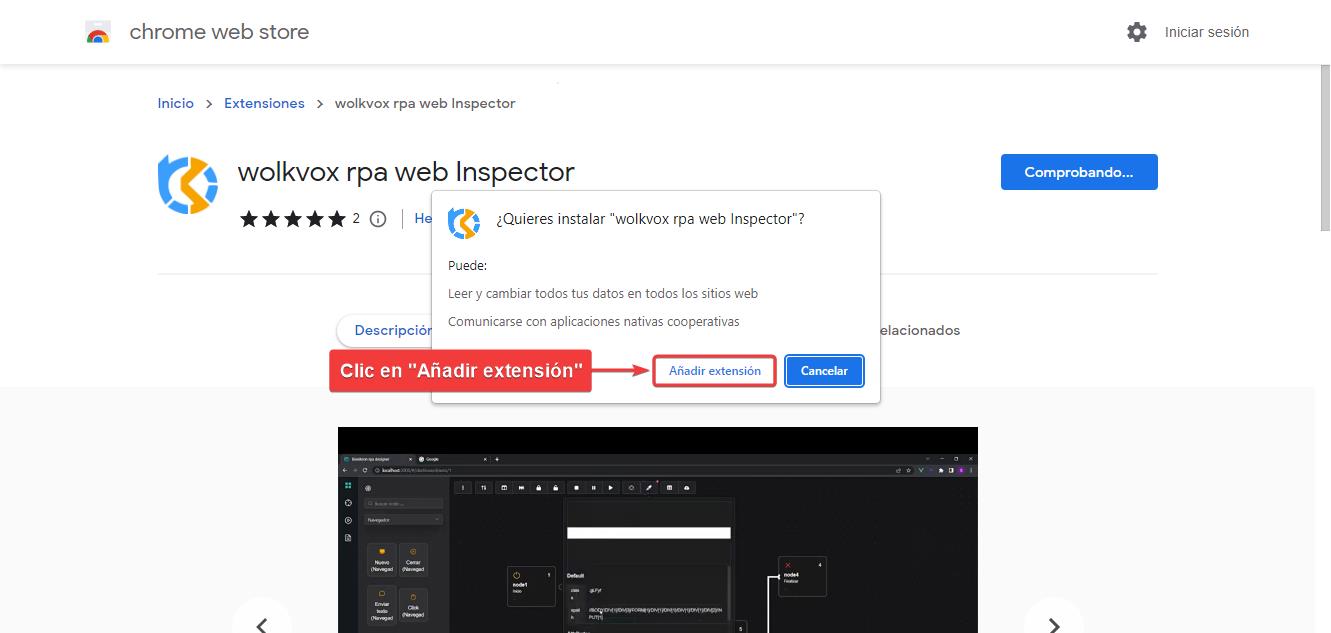Viewport: 1331px width, 633px height.
Task: Confirm install with Añadir extensión
Action: [715, 371]
